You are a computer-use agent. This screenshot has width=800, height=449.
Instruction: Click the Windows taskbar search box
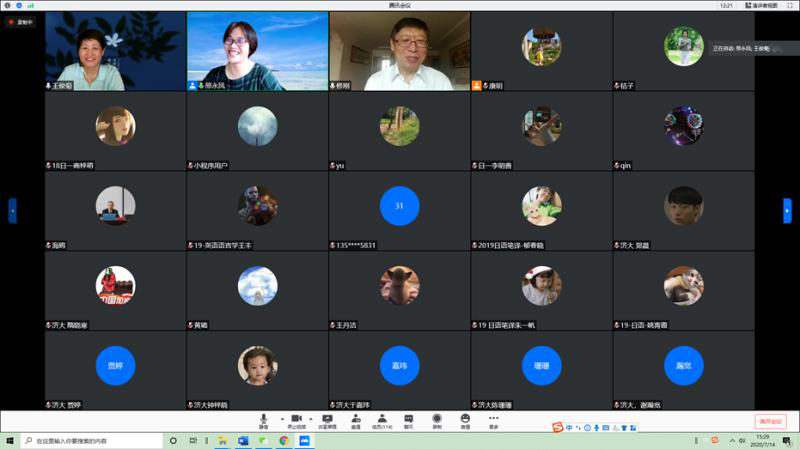(90, 440)
